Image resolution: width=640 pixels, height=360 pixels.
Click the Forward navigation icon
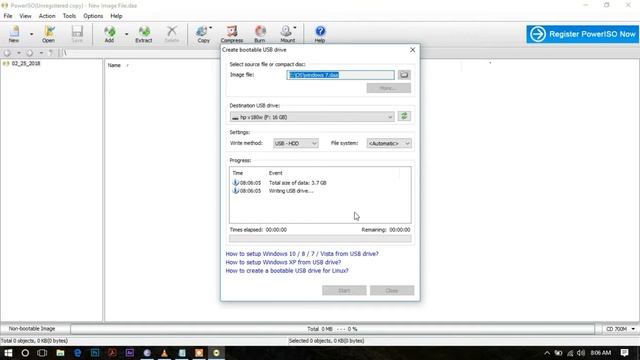pyautogui.click(x=29, y=53)
